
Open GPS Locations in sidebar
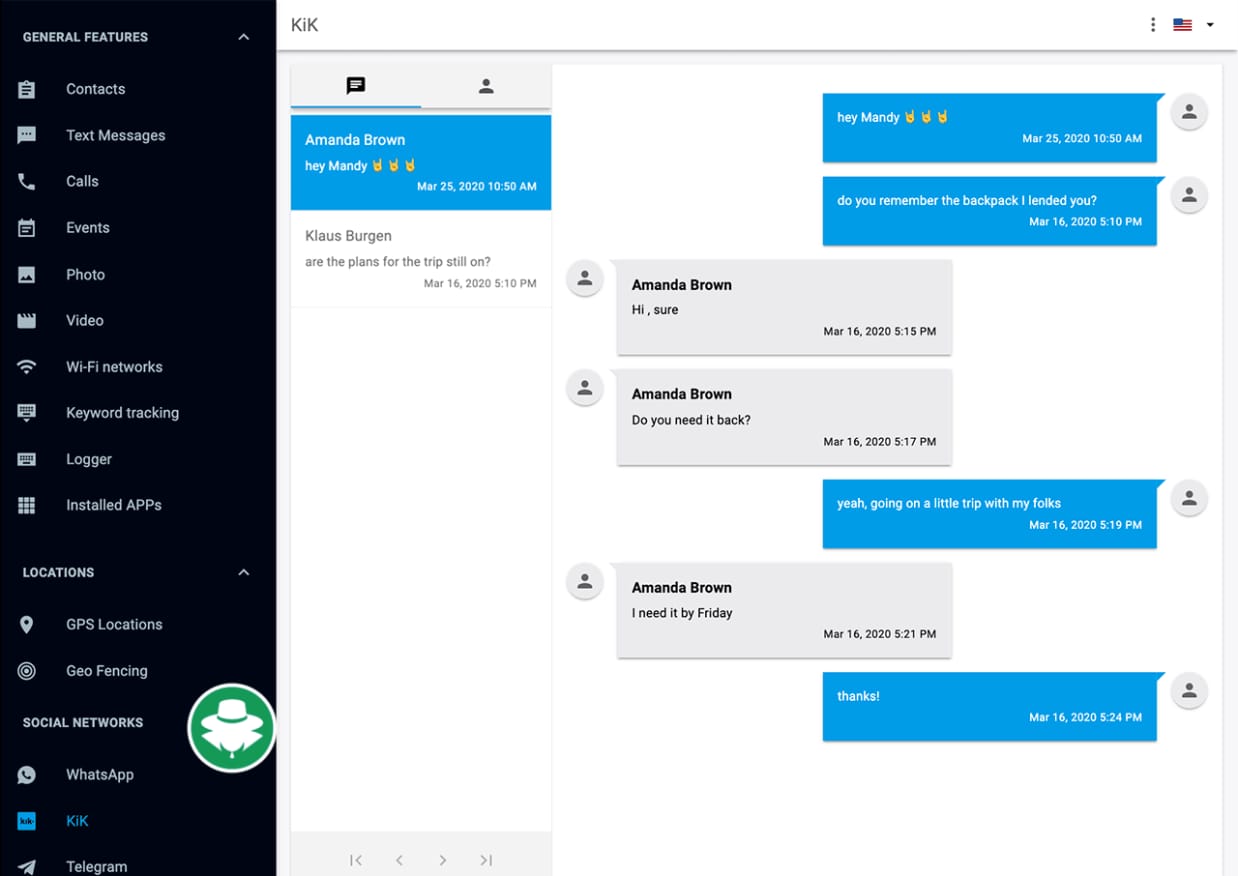coord(113,624)
